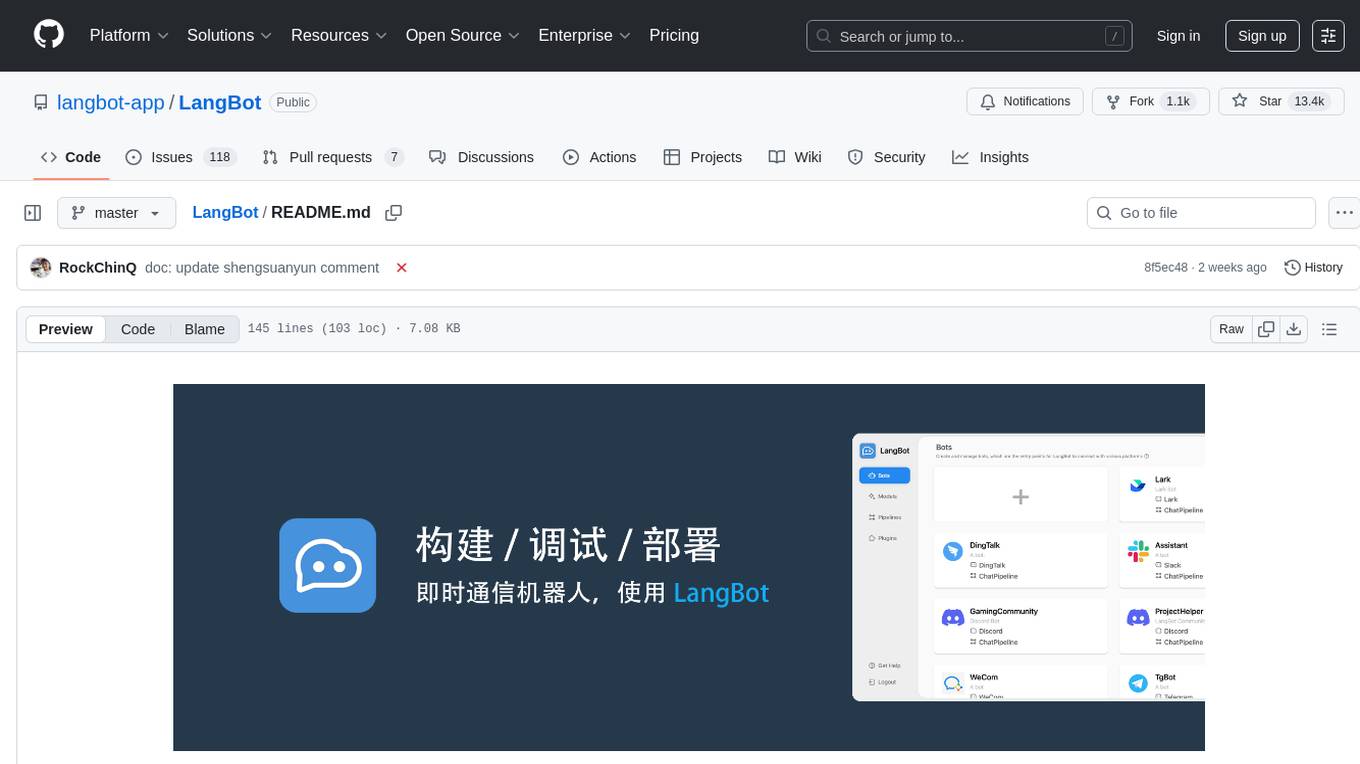Viewport: 1360px width, 764px height.
Task: Open the RockChinQ avatar image
Action: coord(41,268)
